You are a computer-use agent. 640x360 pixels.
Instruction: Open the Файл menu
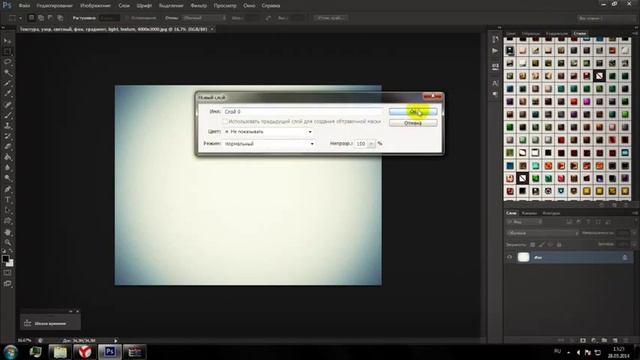pos(24,6)
